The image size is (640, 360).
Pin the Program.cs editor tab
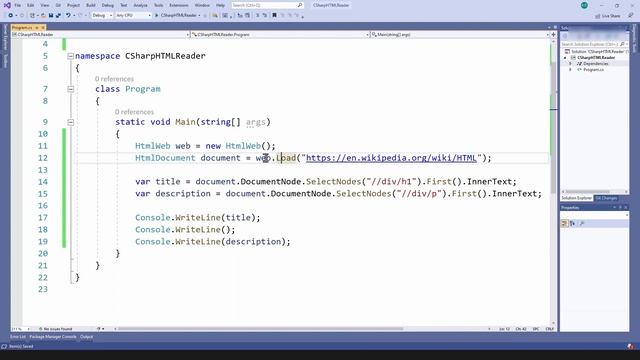pos(37,28)
